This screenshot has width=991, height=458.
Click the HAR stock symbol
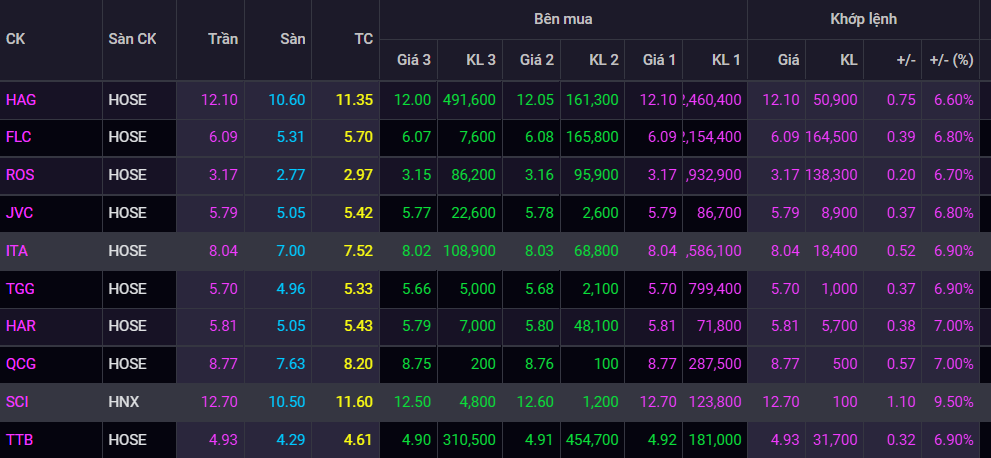tap(20, 327)
